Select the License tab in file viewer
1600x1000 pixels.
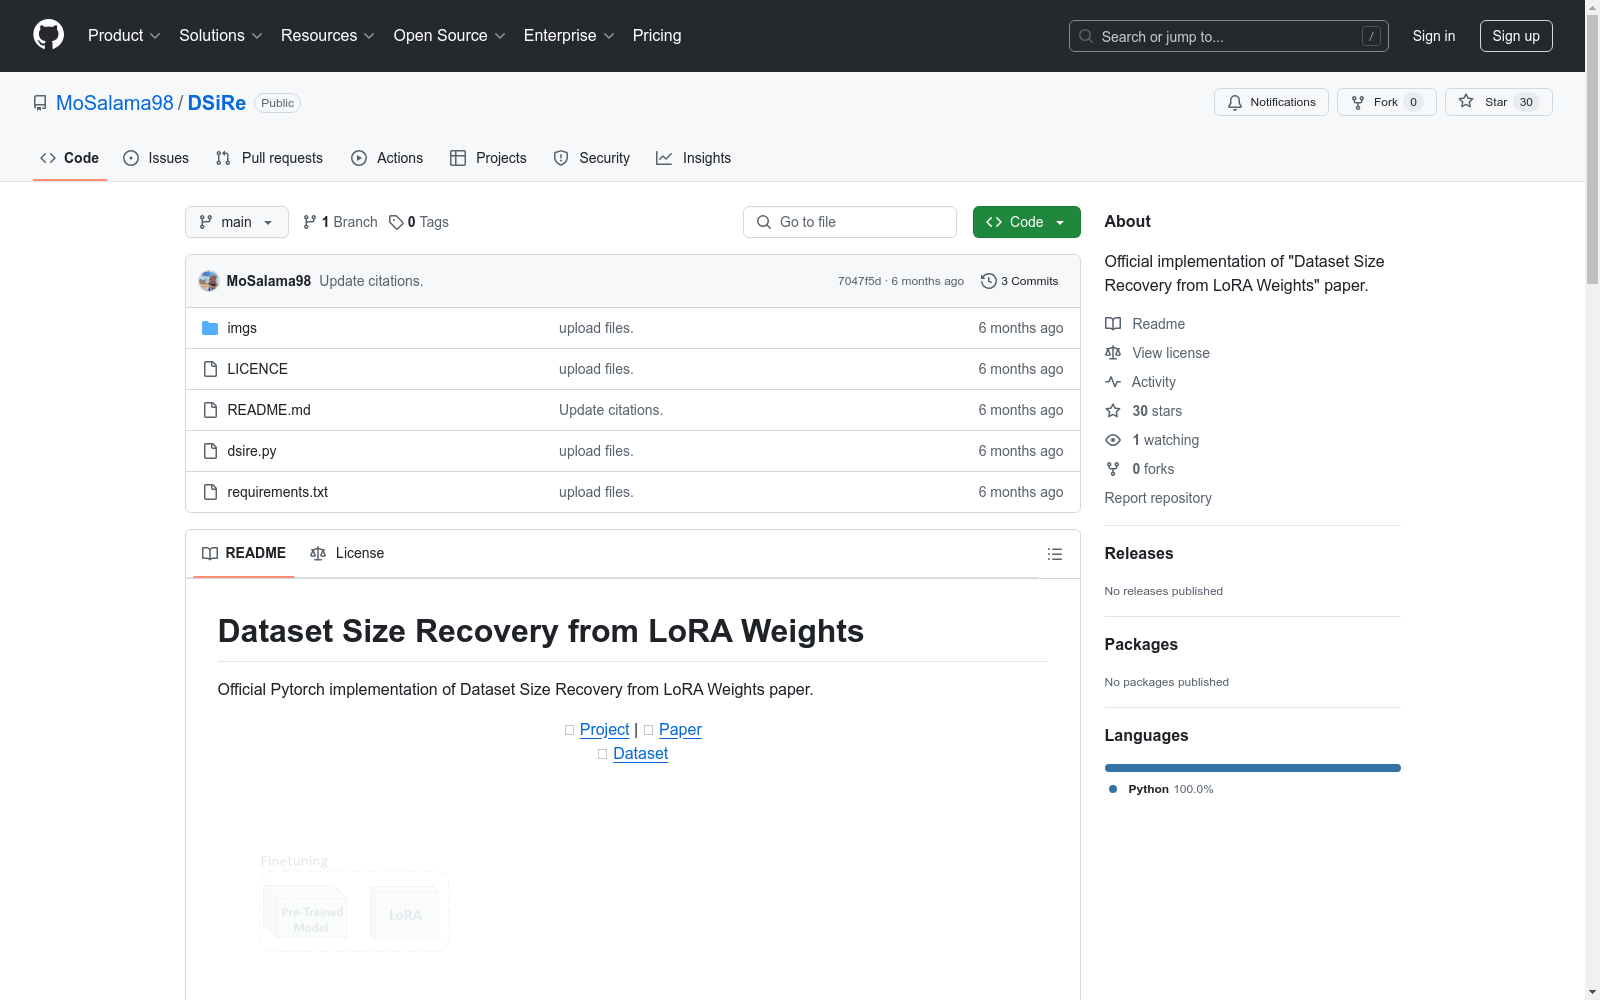(x=347, y=553)
